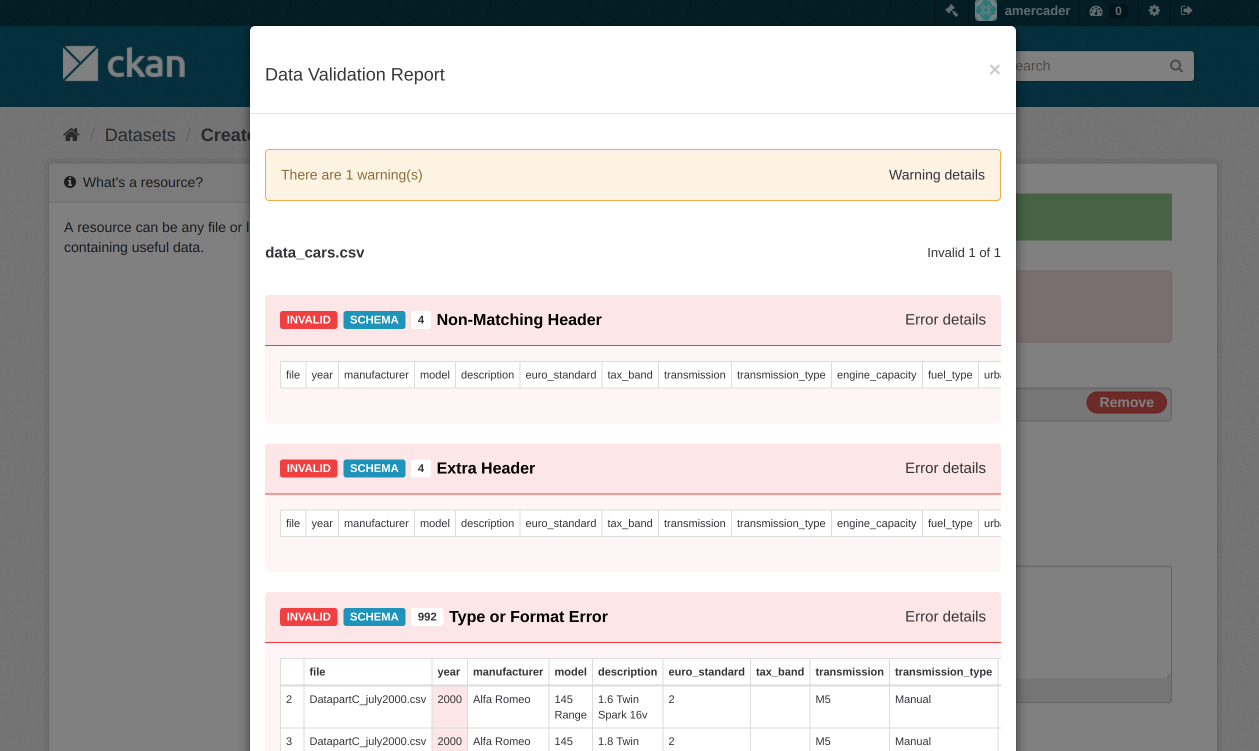1259x751 pixels.
Task: Click the Non-Matching Header heading
Action: [x=519, y=320]
